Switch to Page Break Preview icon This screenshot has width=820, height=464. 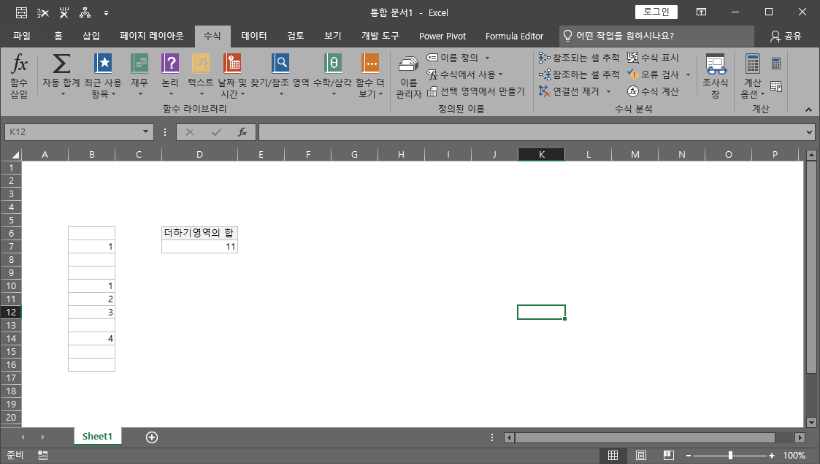668,455
